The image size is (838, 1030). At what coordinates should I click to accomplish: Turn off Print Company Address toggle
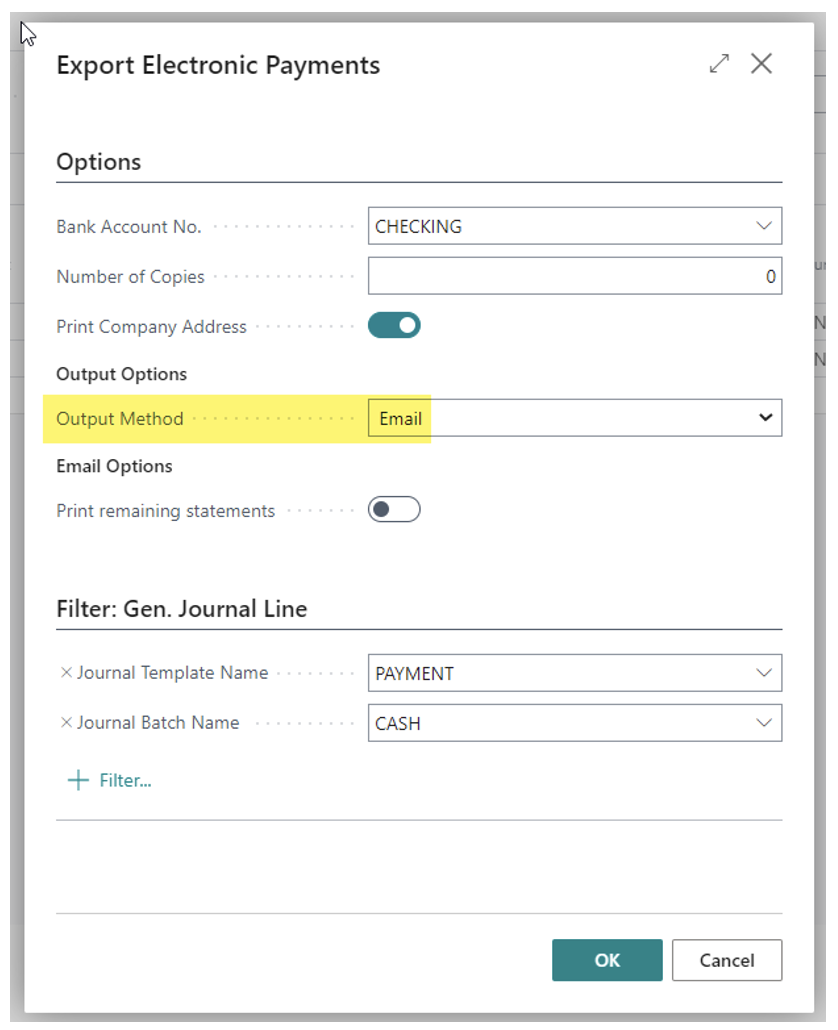394,326
